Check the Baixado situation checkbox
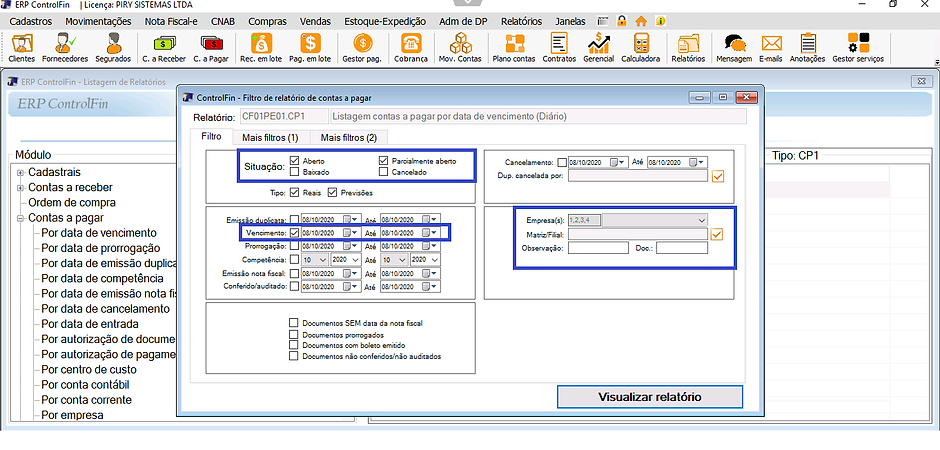The image size is (940, 450). 294,172
